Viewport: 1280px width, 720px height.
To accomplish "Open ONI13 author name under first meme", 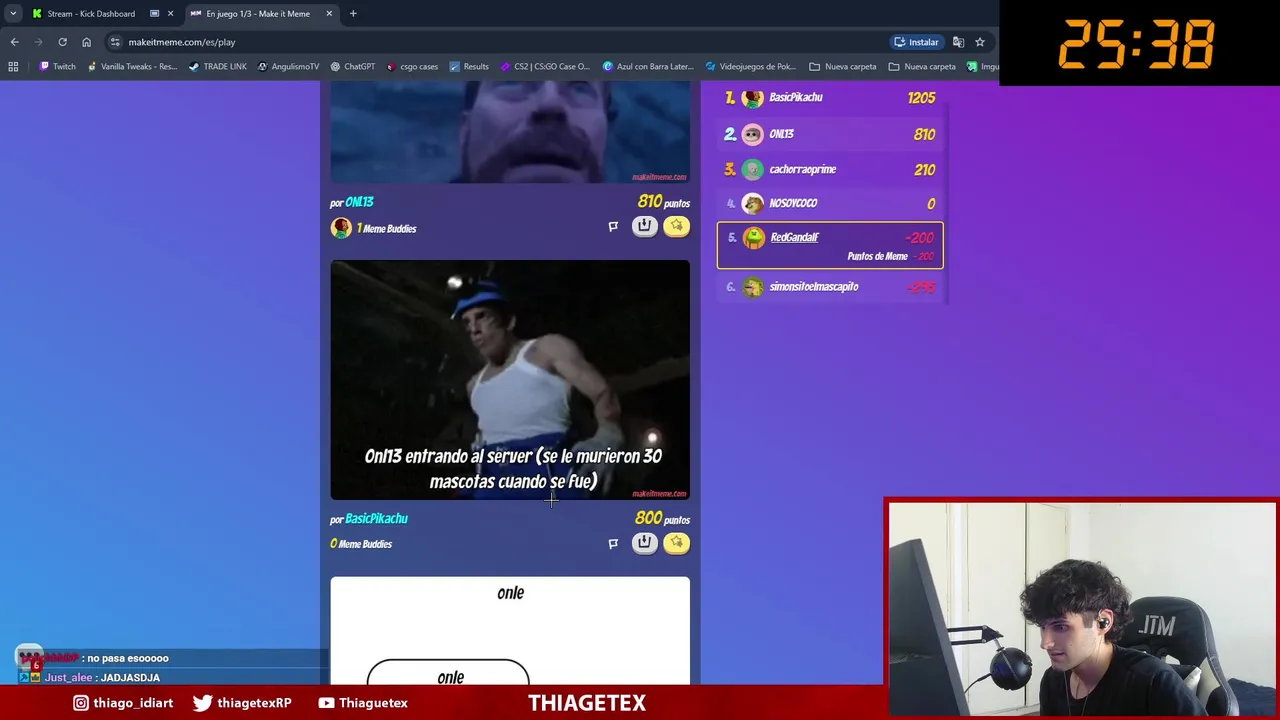I will [x=359, y=202].
